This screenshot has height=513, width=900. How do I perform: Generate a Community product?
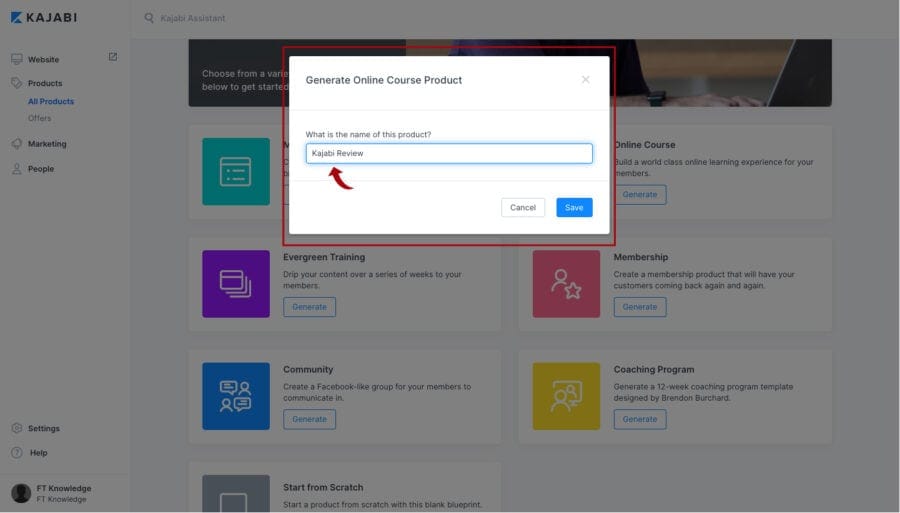309,419
